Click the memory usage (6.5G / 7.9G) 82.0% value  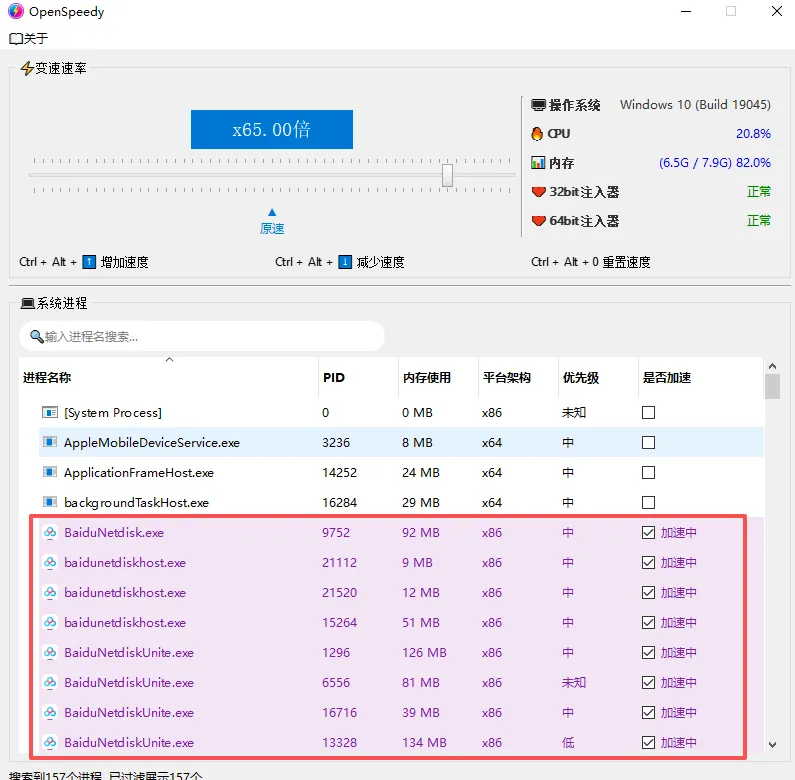(715, 163)
